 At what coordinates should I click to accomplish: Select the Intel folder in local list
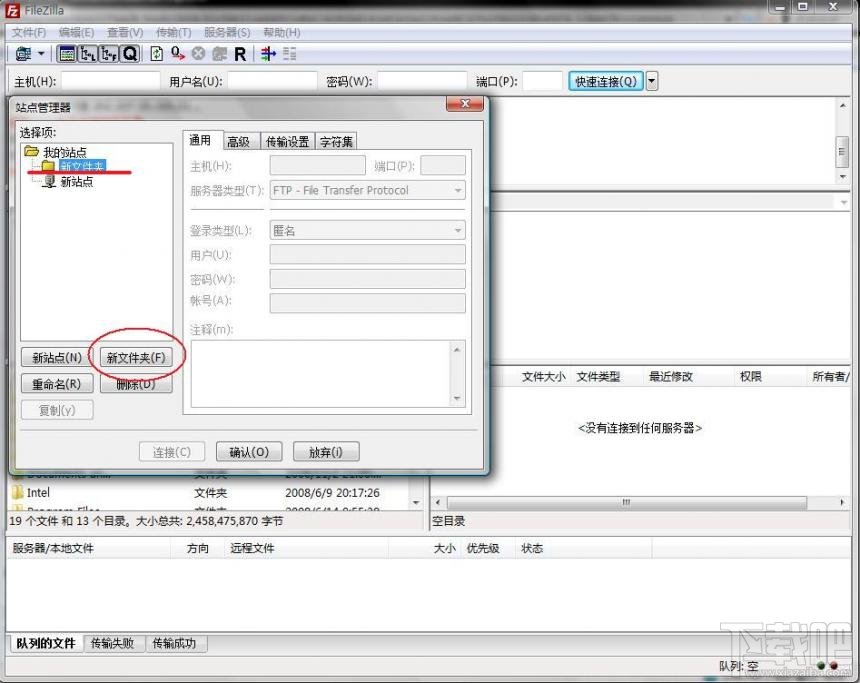pyautogui.click(x=38, y=492)
